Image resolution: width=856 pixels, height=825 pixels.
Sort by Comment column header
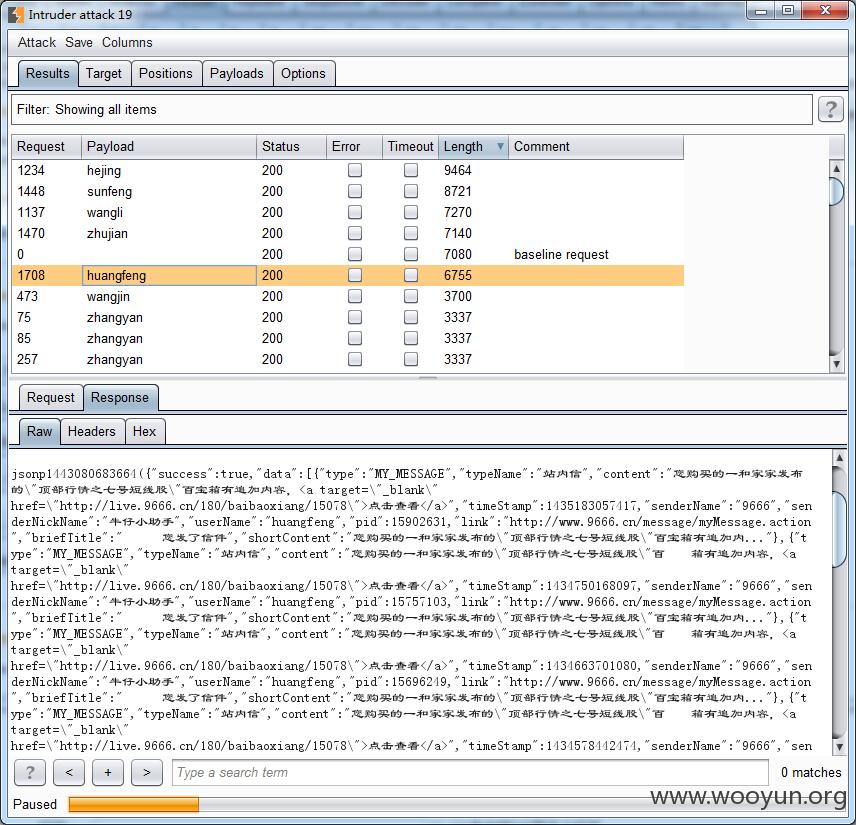click(596, 146)
